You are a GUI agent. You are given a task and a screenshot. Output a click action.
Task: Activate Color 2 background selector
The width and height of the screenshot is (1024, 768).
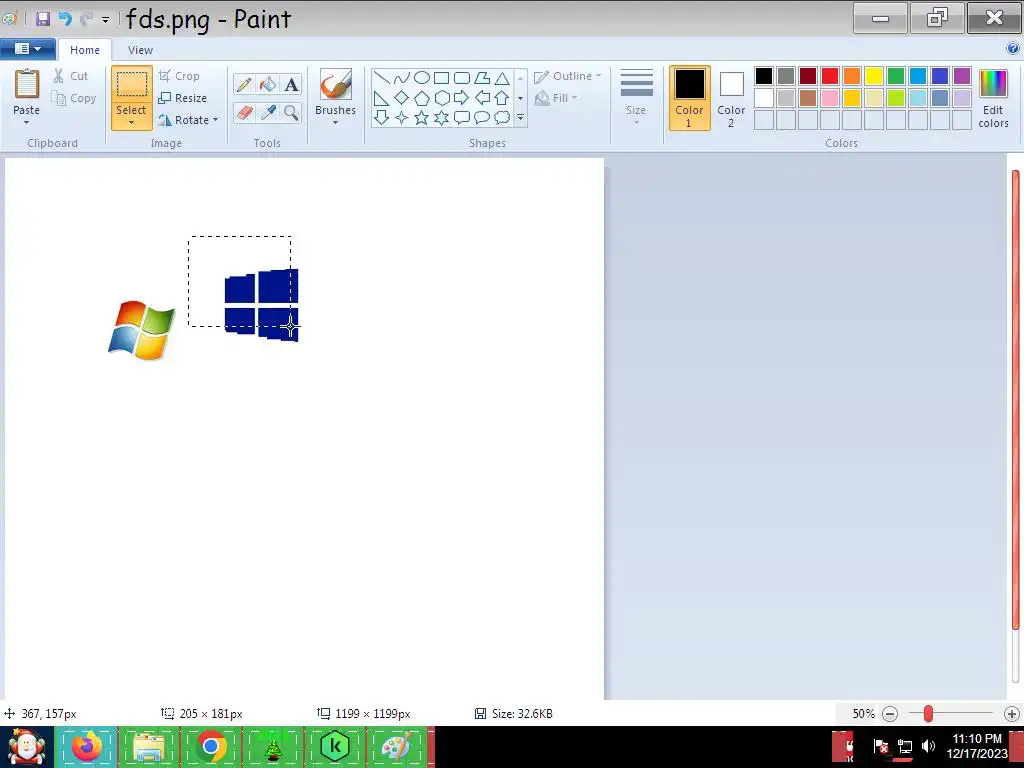(731, 98)
